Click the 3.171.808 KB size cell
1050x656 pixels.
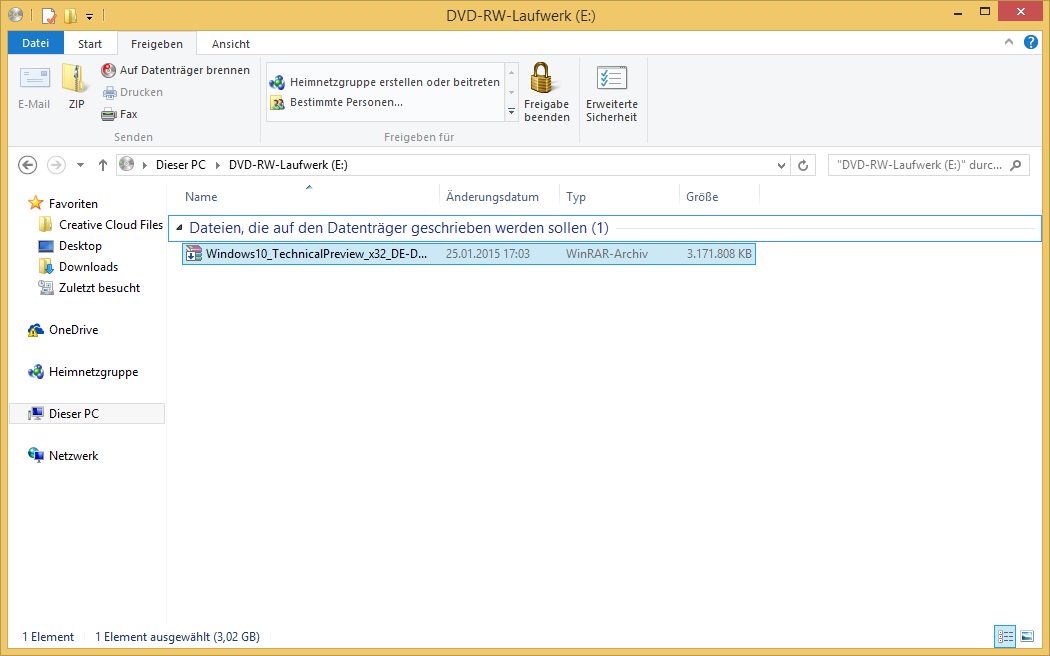pos(719,254)
